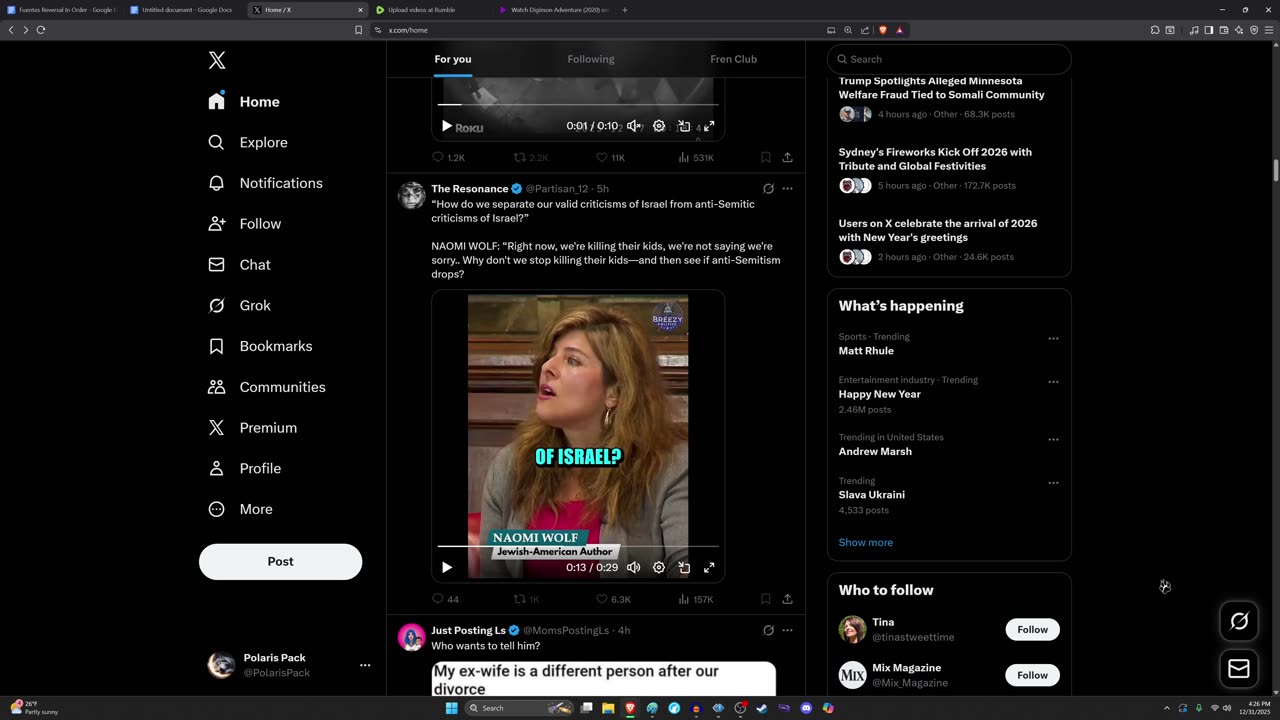1280x720 pixels.
Task: Click the Brave Shields icon in address bar
Action: point(882,30)
